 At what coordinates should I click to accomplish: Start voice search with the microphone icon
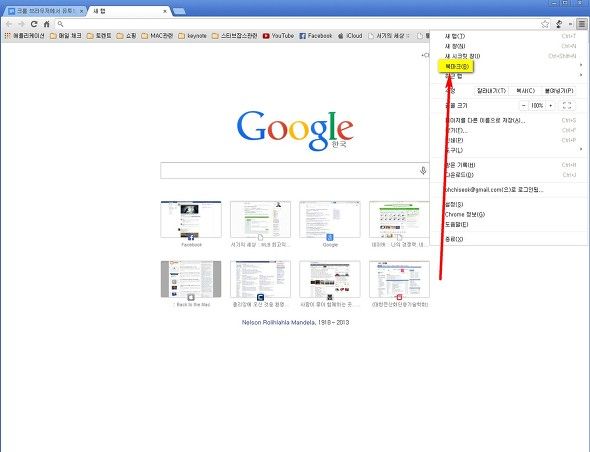pos(423,170)
